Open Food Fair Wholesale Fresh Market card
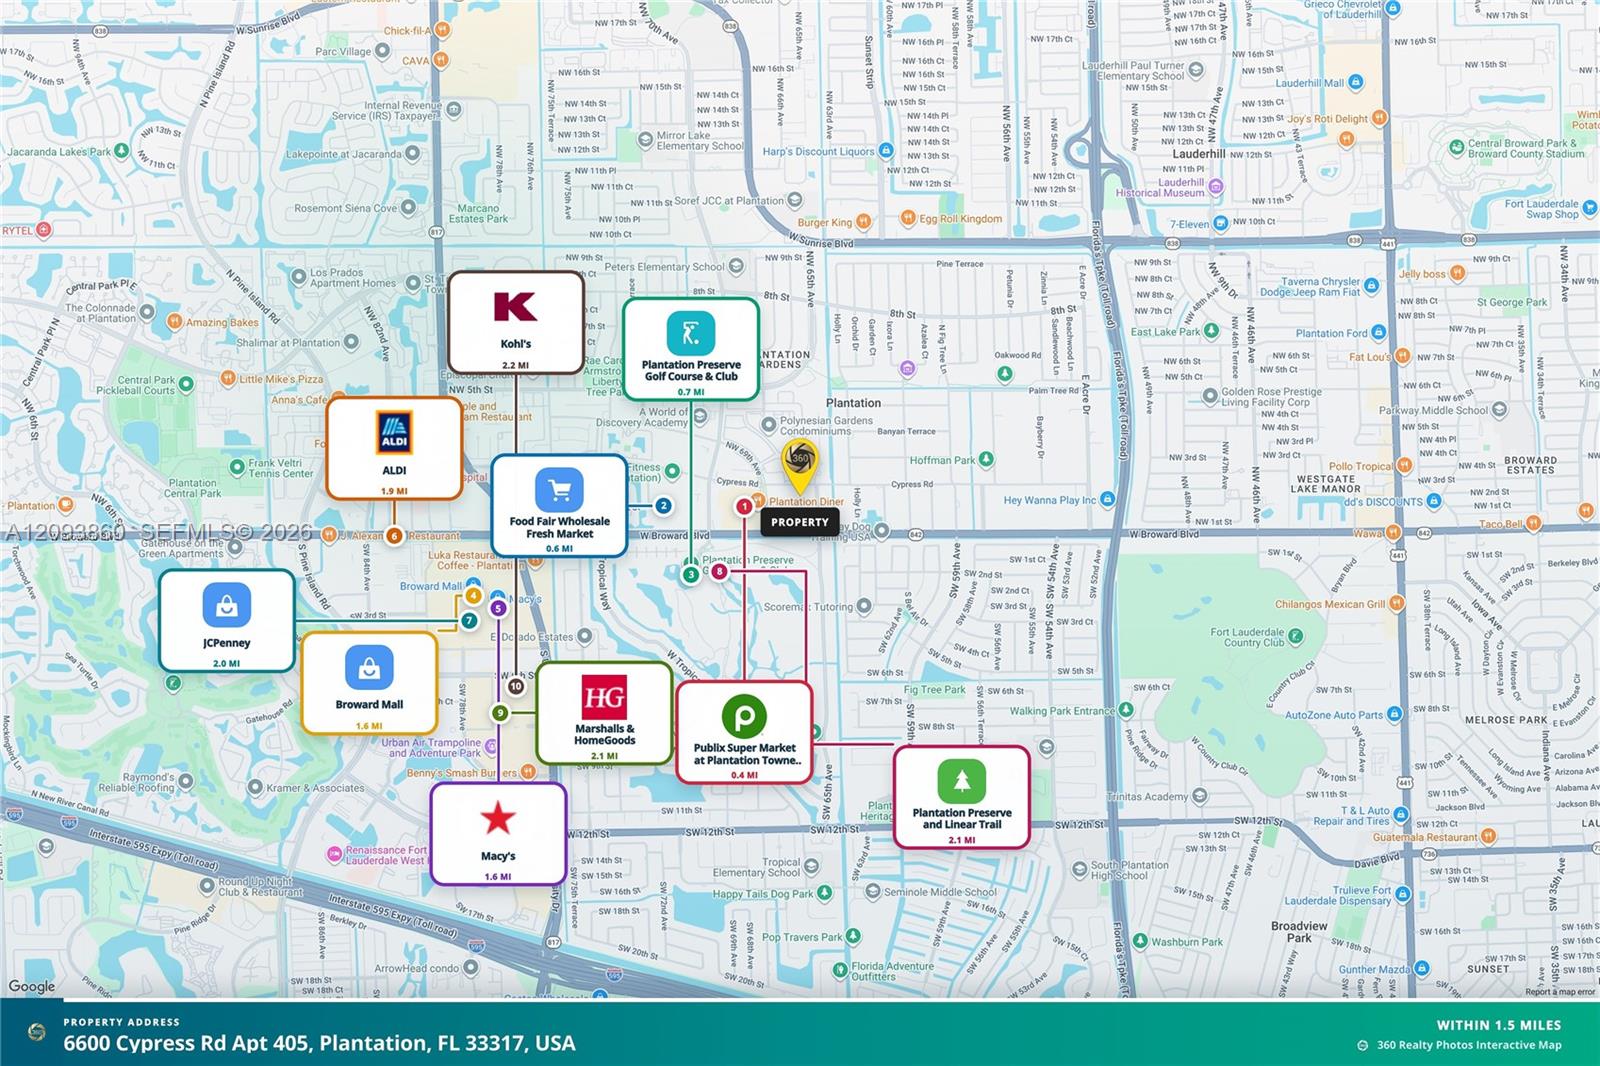 [559, 506]
